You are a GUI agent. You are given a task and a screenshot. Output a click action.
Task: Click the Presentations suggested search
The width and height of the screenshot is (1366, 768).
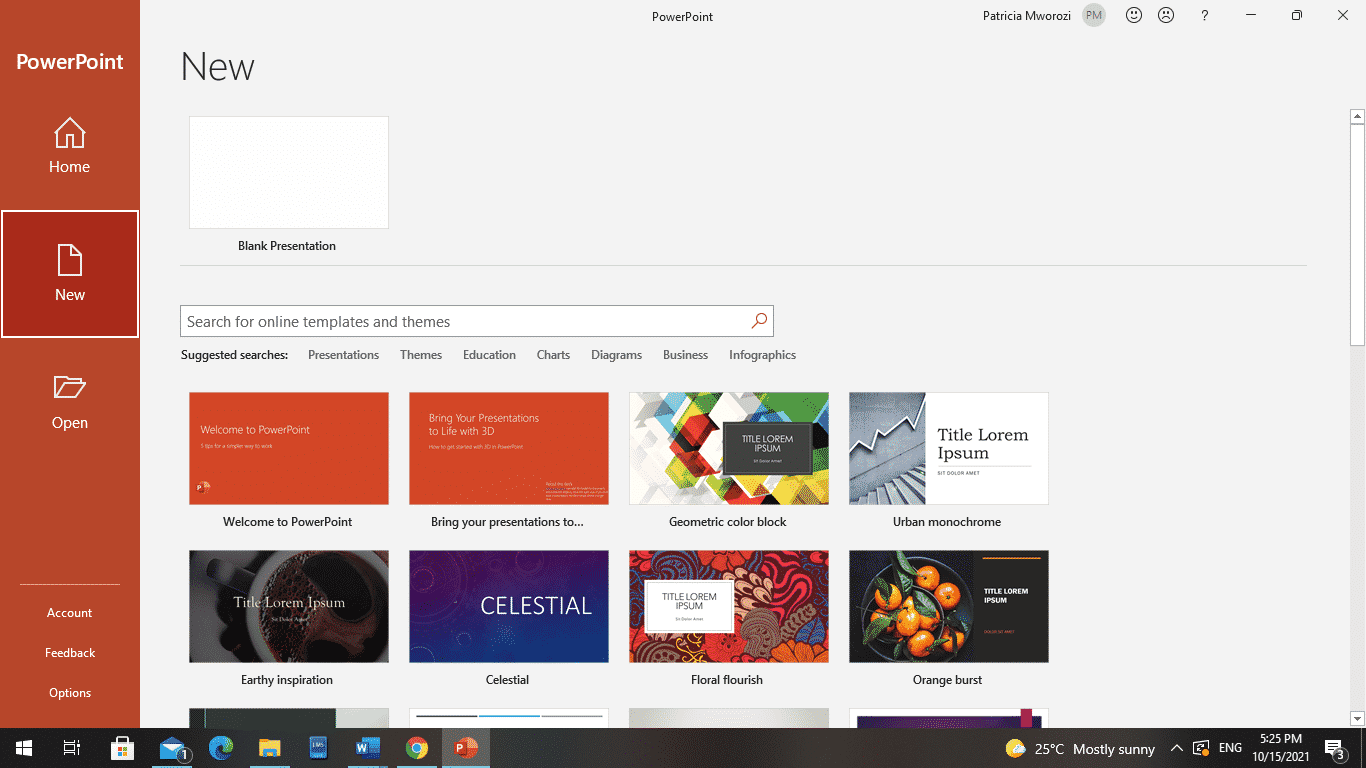pyautogui.click(x=343, y=354)
